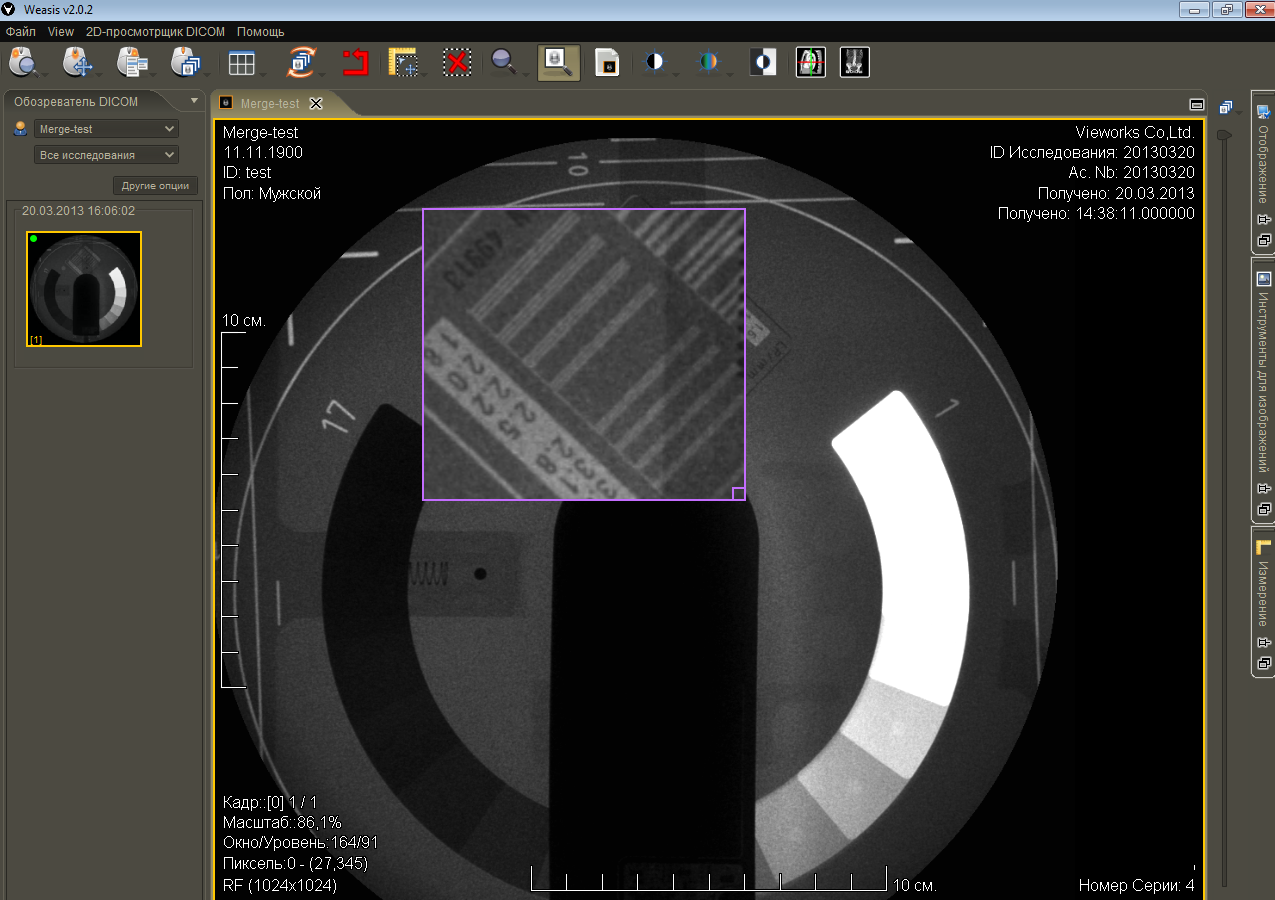This screenshot has height=900, width=1275.
Task: Click the red reset arrow icon
Action: click(x=355, y=63)
